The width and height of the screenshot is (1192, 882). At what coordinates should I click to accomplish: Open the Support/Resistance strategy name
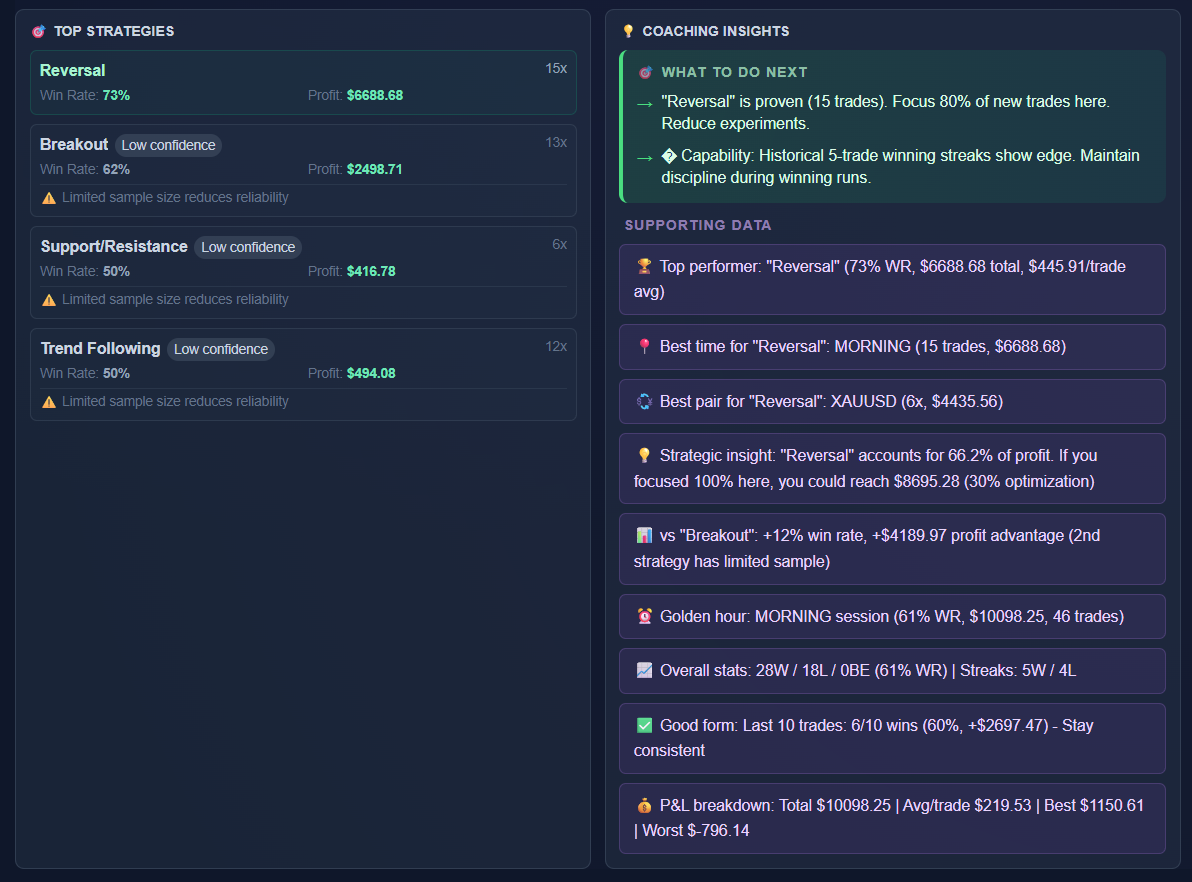tap(114, 247)
